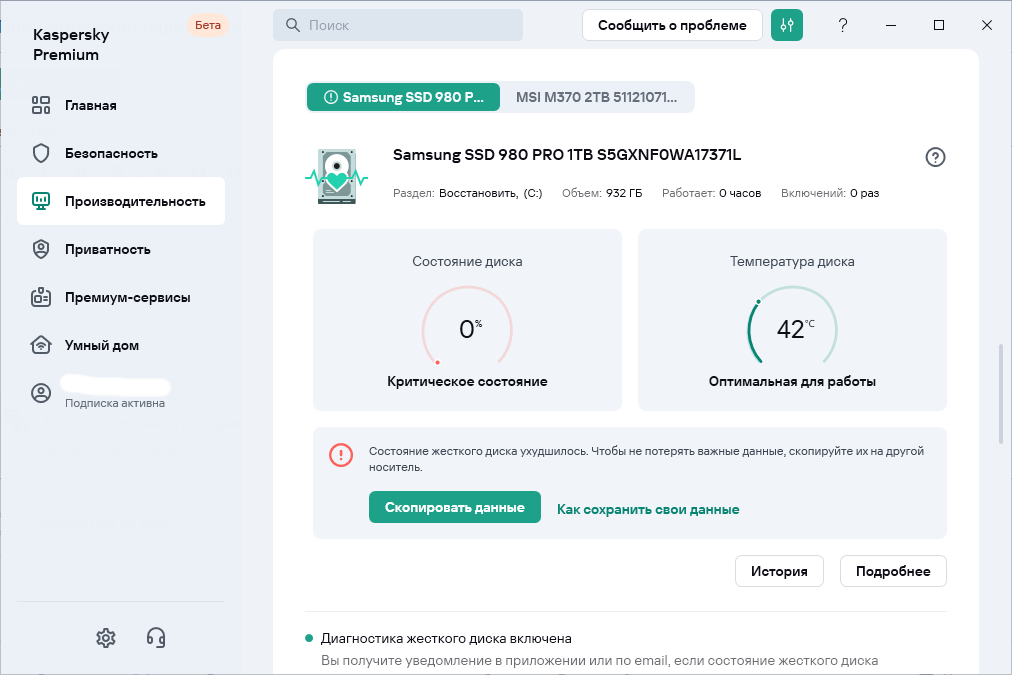Click the green tuning sliders icon
The width and height of the screenshot is (1012, 675).
point(787,25)
